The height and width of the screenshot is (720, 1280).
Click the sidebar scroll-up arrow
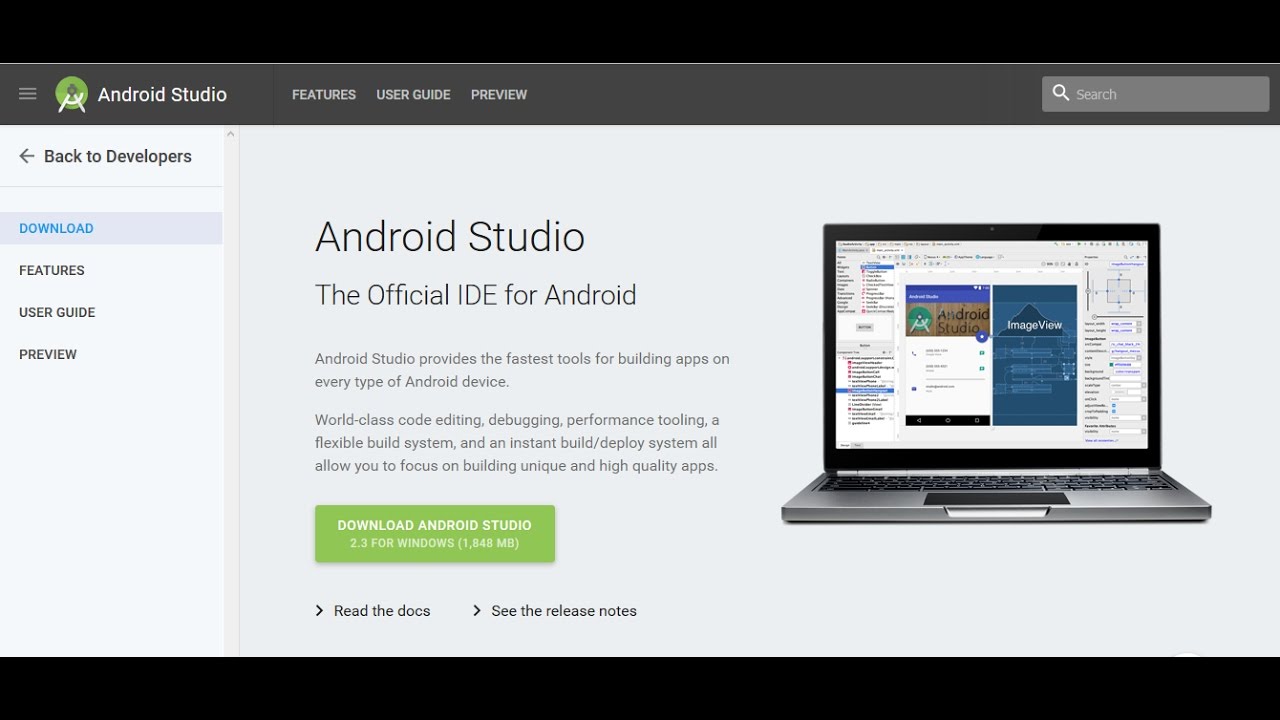pos(231,133)
